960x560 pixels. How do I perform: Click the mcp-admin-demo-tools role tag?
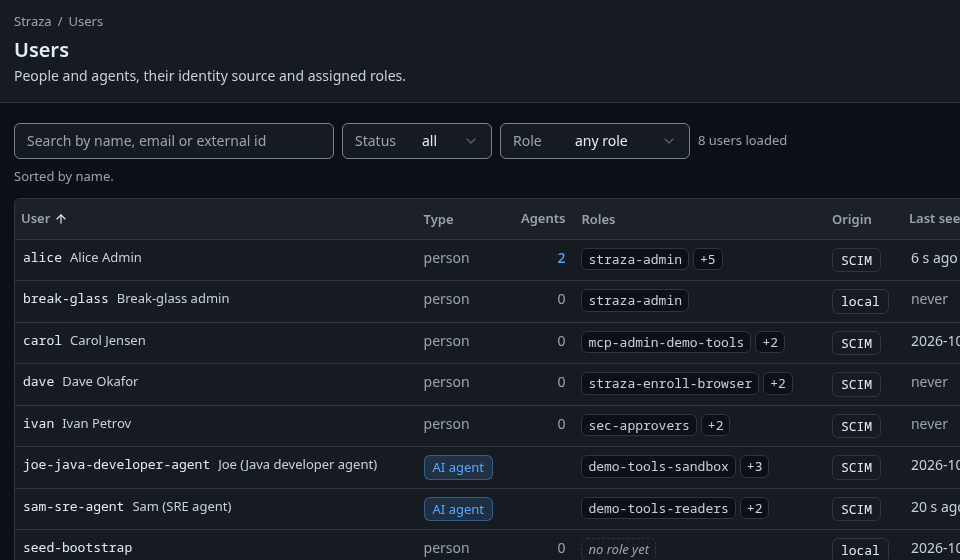click(x=666, y=342)
